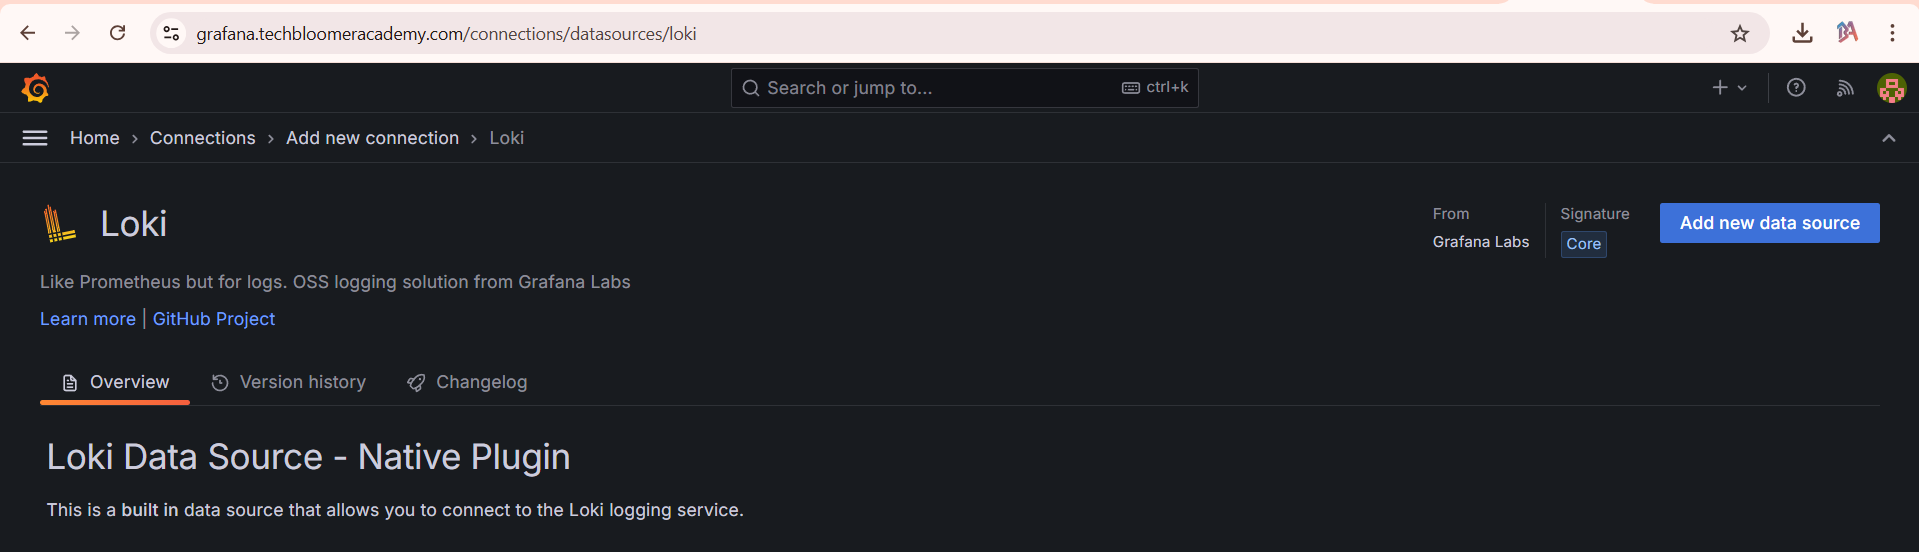The width and height of the screenshot is (1919, 552).
Task: Open the news feed RSS icon
Action: coord(1845,88)
